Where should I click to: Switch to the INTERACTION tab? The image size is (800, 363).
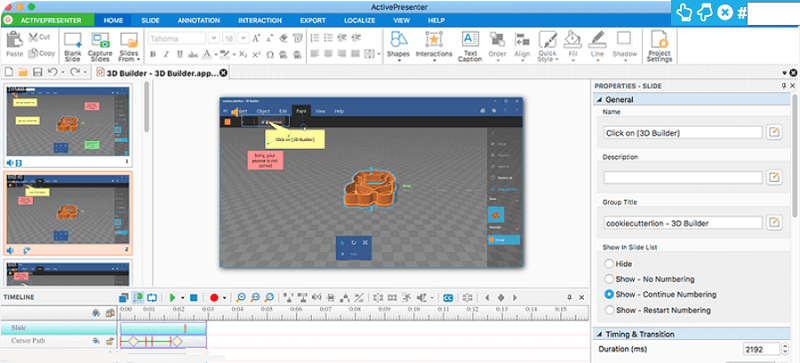tap(260, 20)
